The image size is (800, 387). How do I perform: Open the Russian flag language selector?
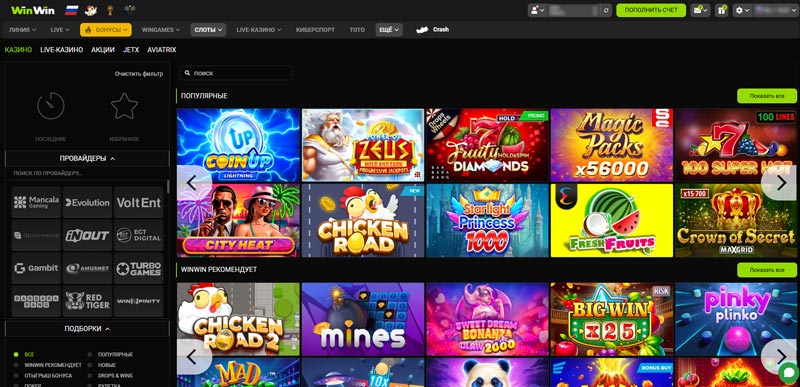(71, 10)
